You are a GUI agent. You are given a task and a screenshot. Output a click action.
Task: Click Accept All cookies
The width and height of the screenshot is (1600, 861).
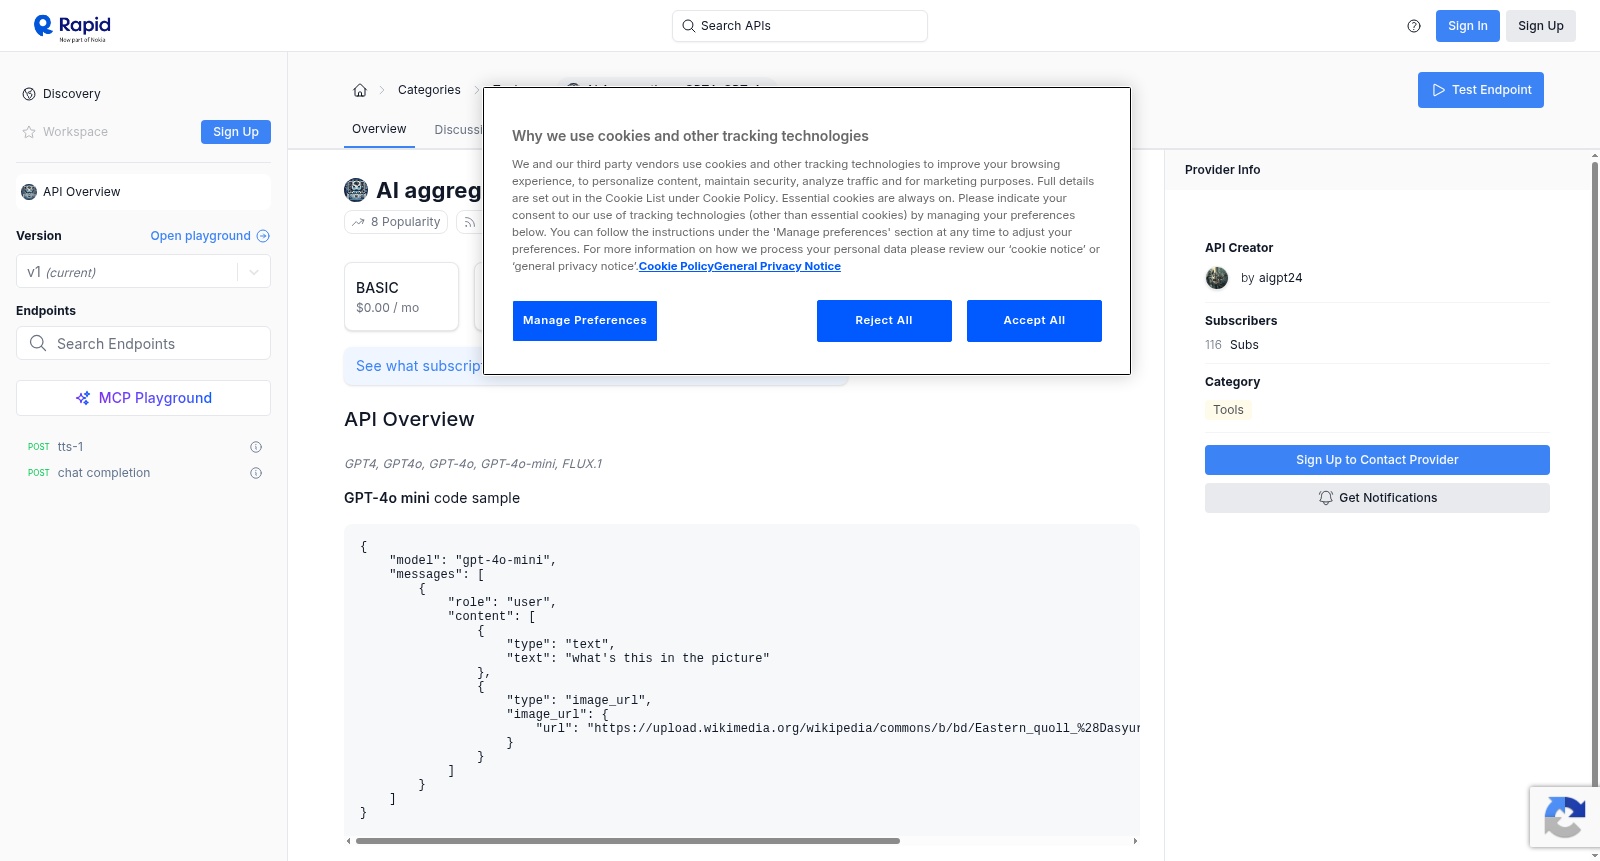tap(1034, 321)
